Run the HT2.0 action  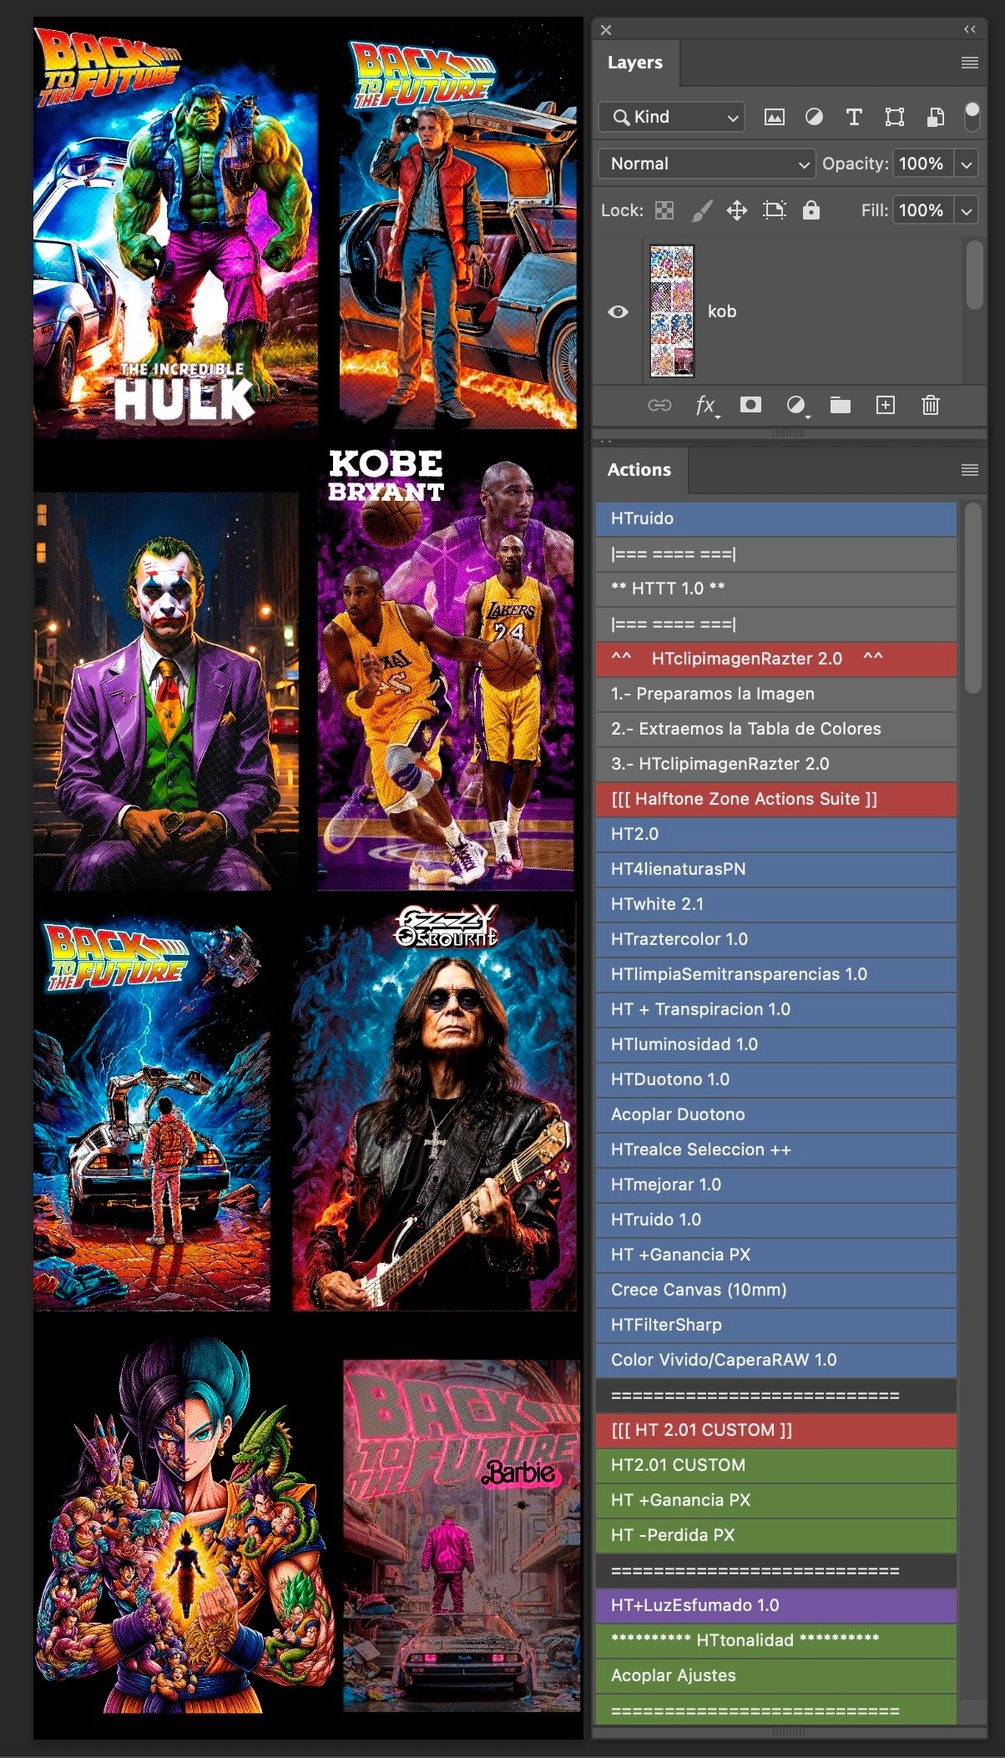pos(776,833)
